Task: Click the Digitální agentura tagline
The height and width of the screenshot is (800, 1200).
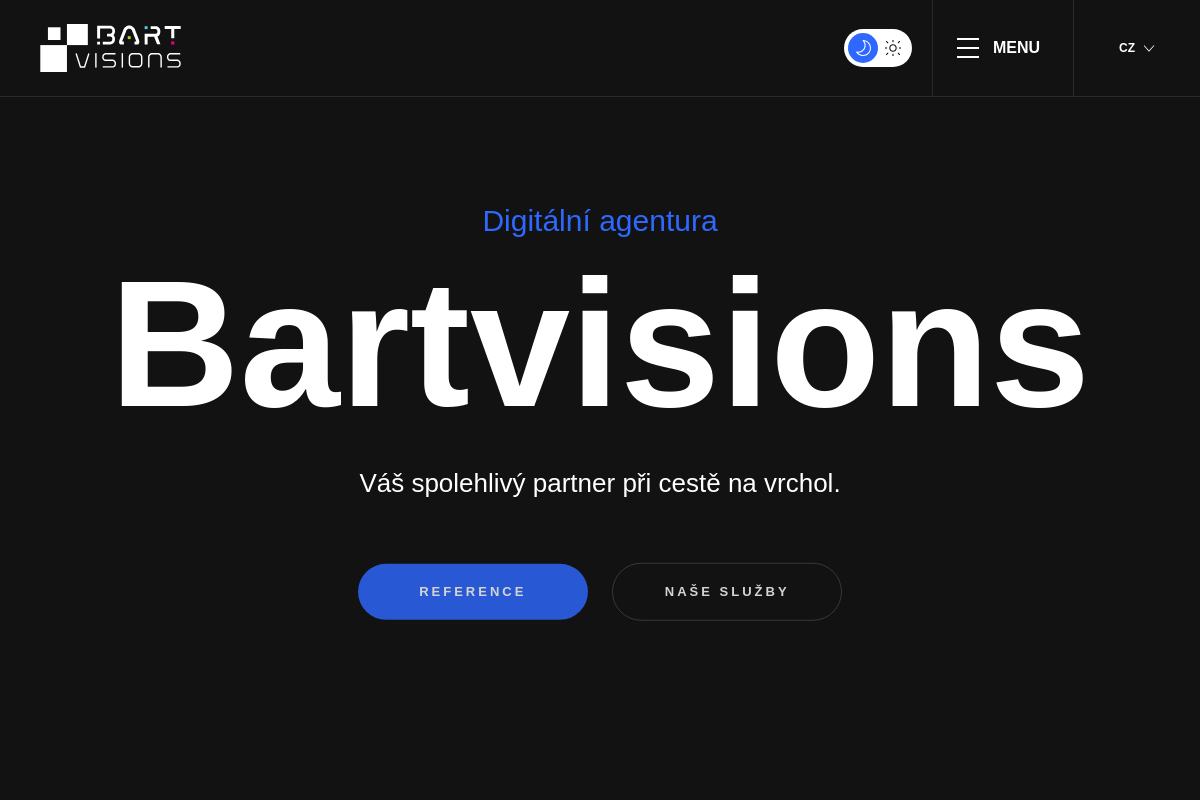Action: point(600,221)
